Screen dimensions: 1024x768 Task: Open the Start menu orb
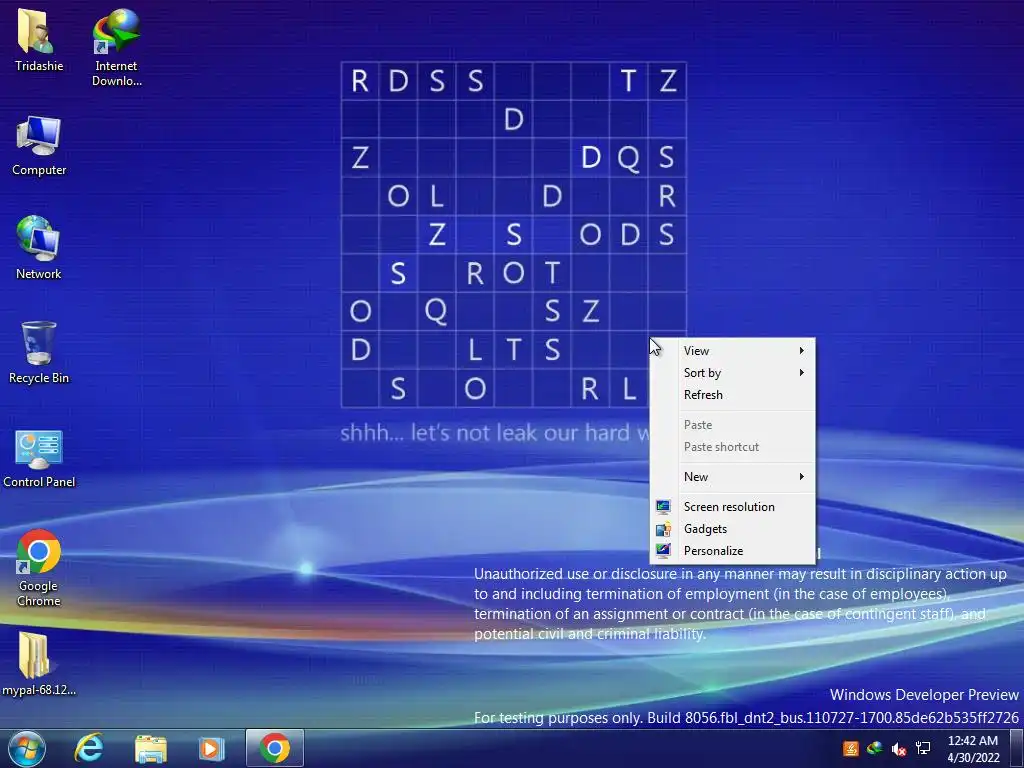(26, 748)
